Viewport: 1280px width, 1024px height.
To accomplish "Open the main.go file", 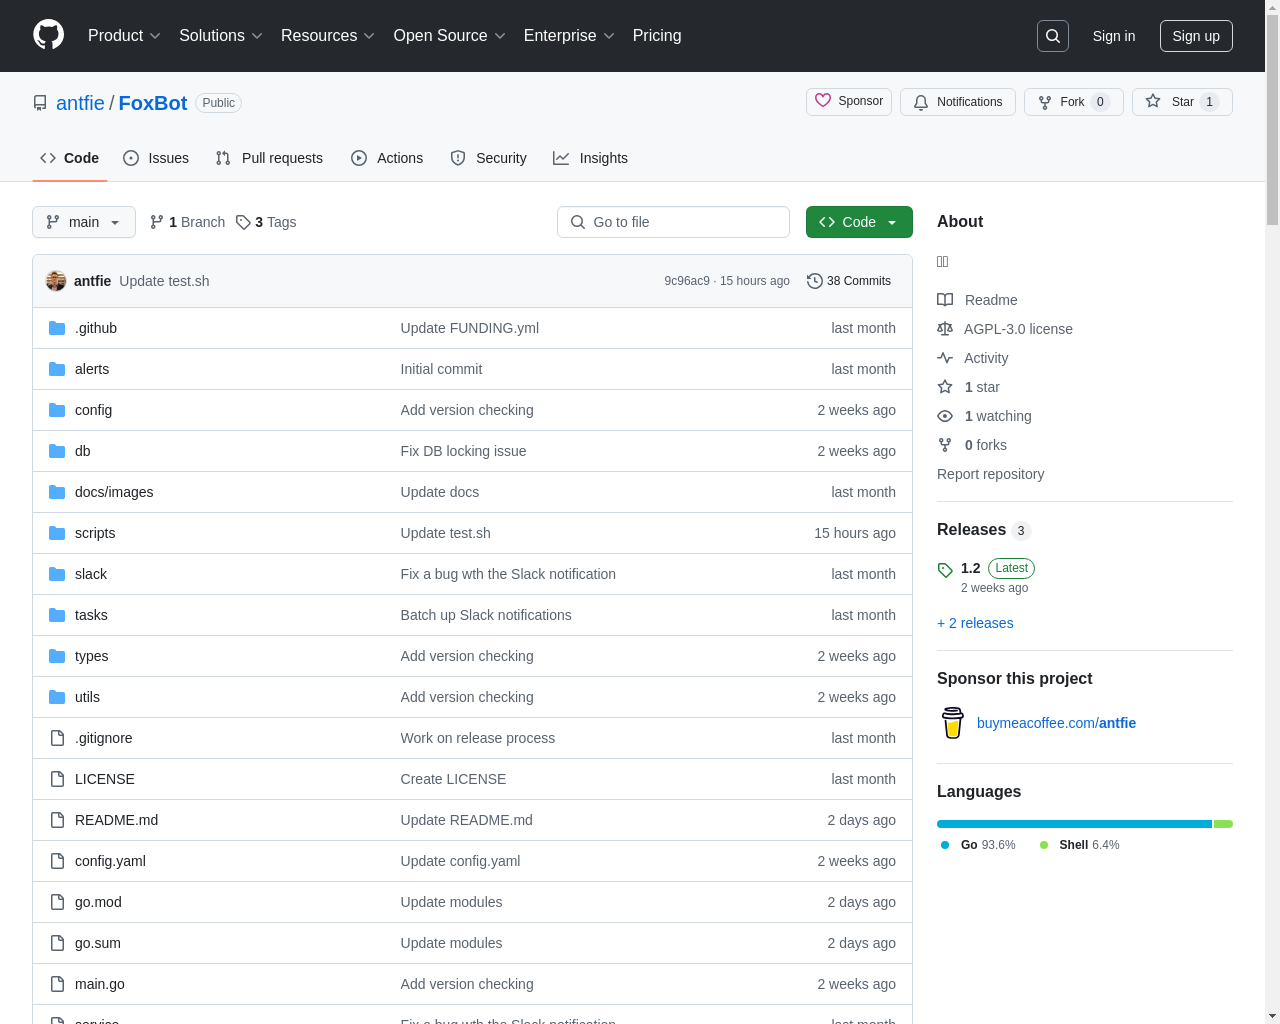I will click(100, 984).
